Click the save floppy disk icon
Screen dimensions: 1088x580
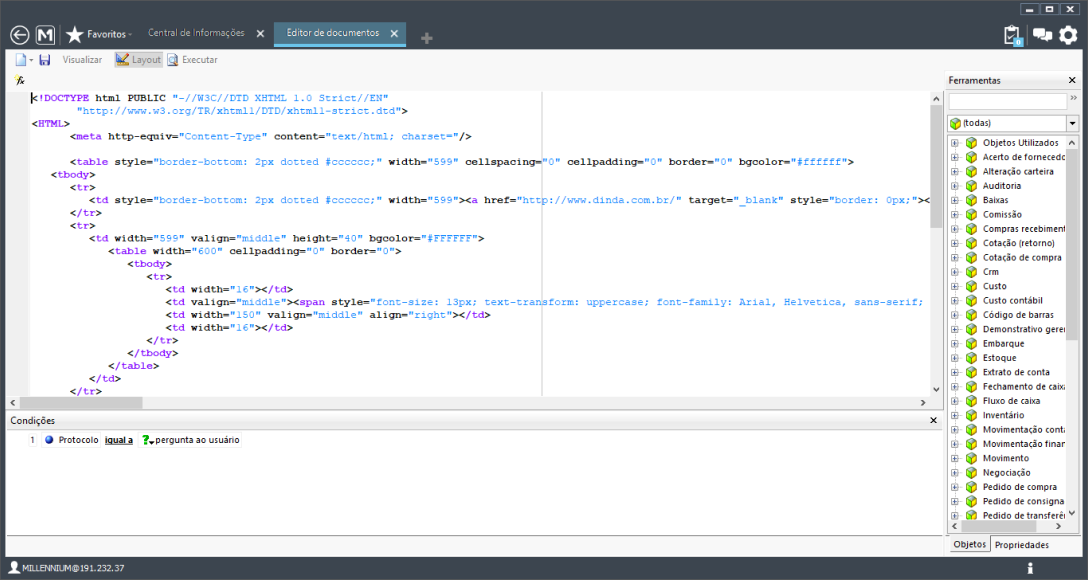click(x=45, y=60)
